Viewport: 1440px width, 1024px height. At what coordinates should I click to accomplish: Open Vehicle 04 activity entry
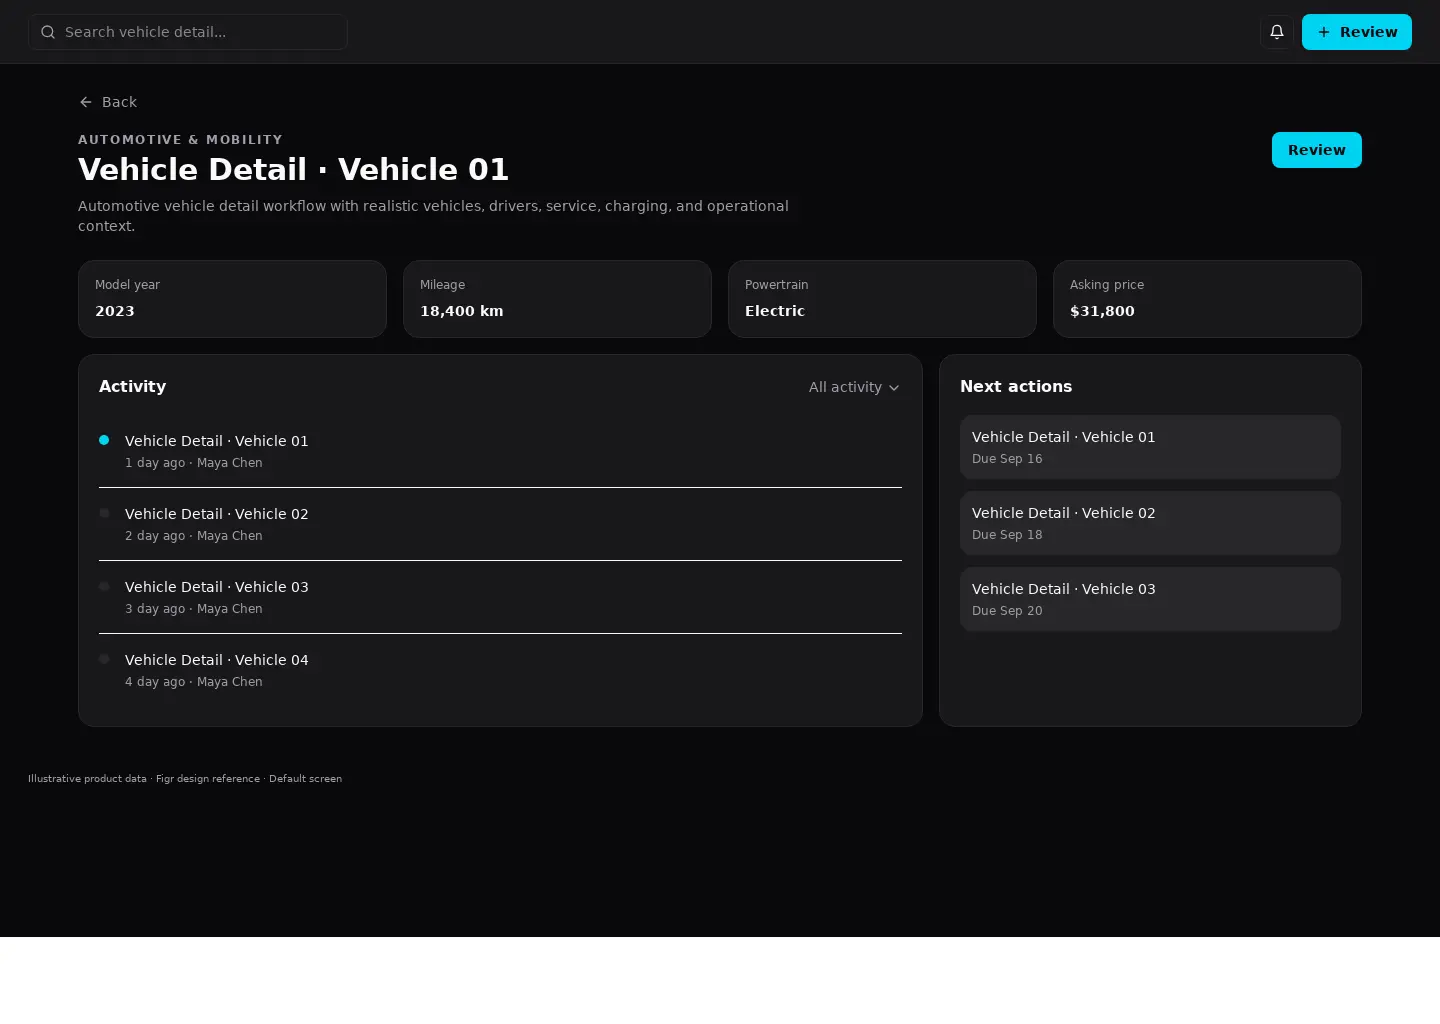[500, 670]
